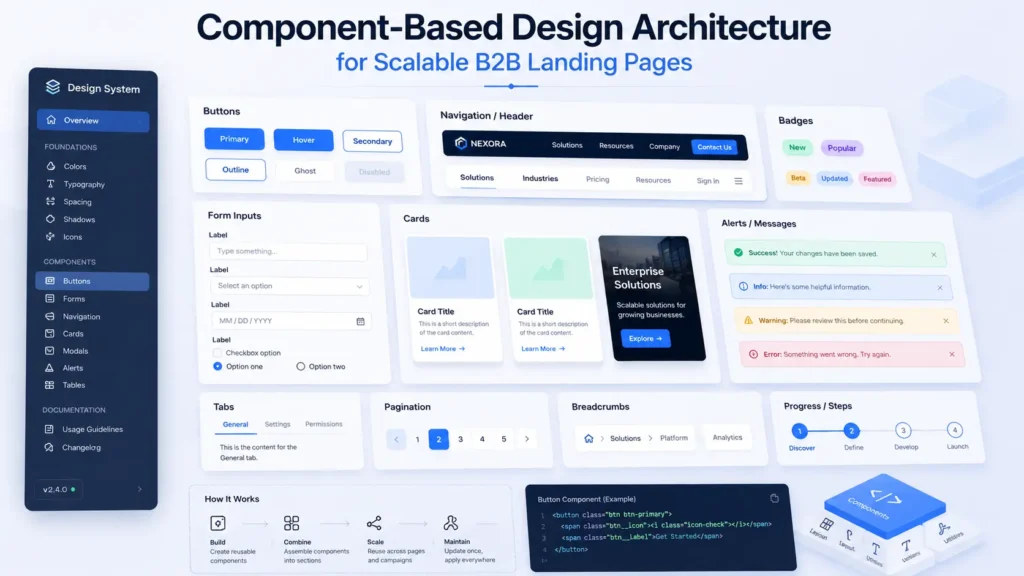Screen dimensions: 1024x576
Task: Click the Design System layers logo icon
Action: (53, 87)
